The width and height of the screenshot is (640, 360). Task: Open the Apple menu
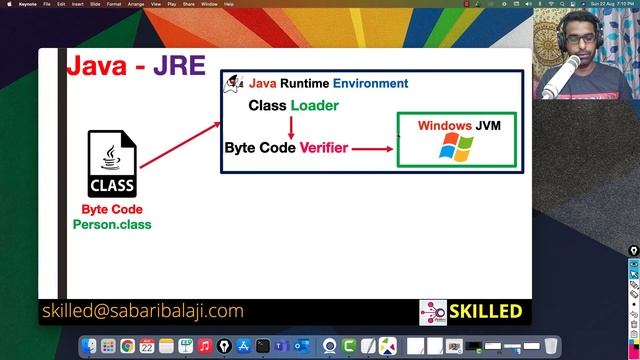(9, 4)
